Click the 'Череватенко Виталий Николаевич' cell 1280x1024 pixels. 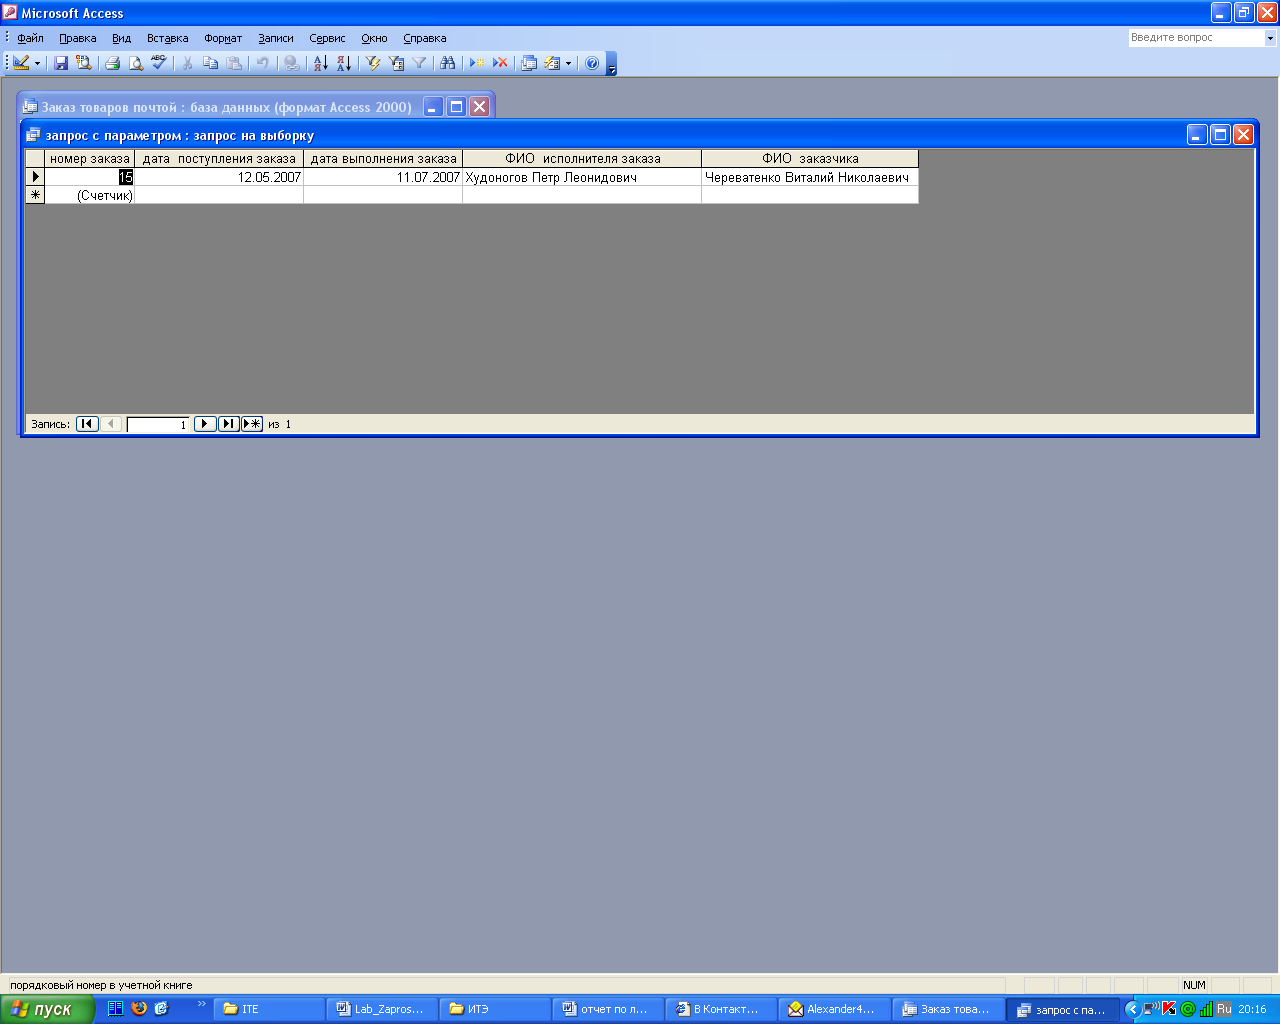tap(810, 177)
